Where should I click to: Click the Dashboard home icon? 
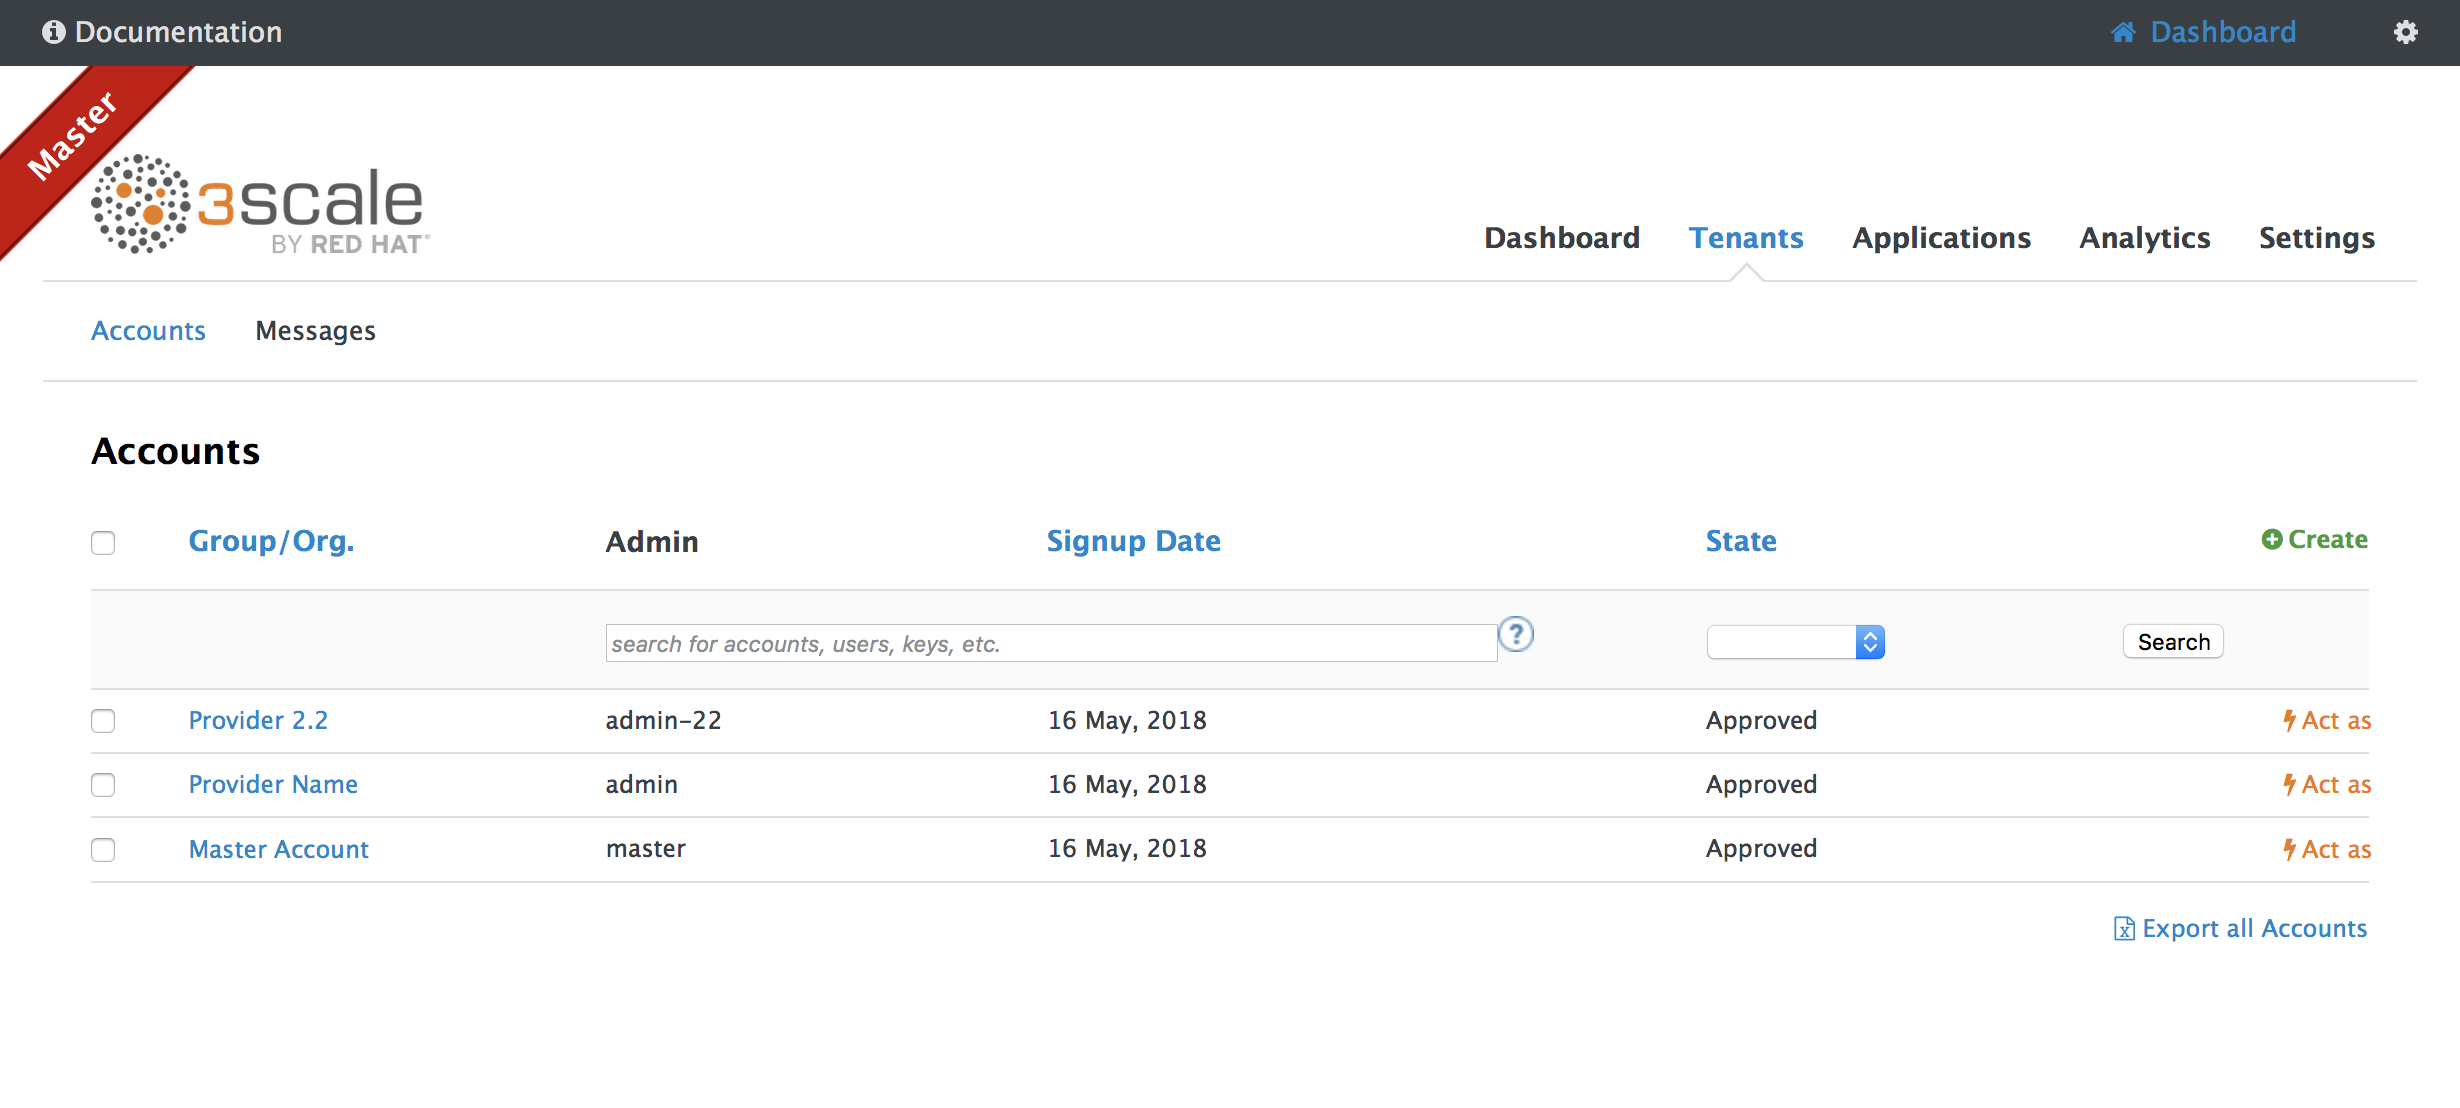(x=2129, y=30)
